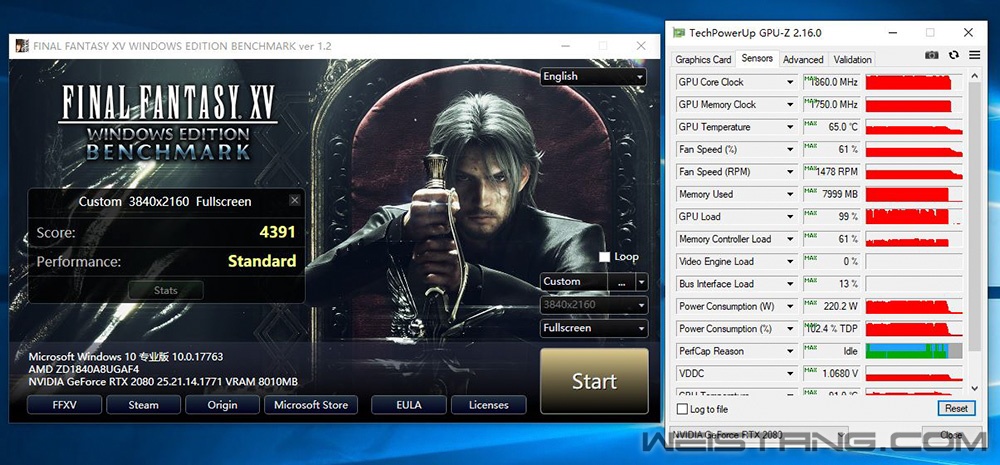
Task: Open Power Consumption (%) sensor dropdown
Action: pos(790,328)
